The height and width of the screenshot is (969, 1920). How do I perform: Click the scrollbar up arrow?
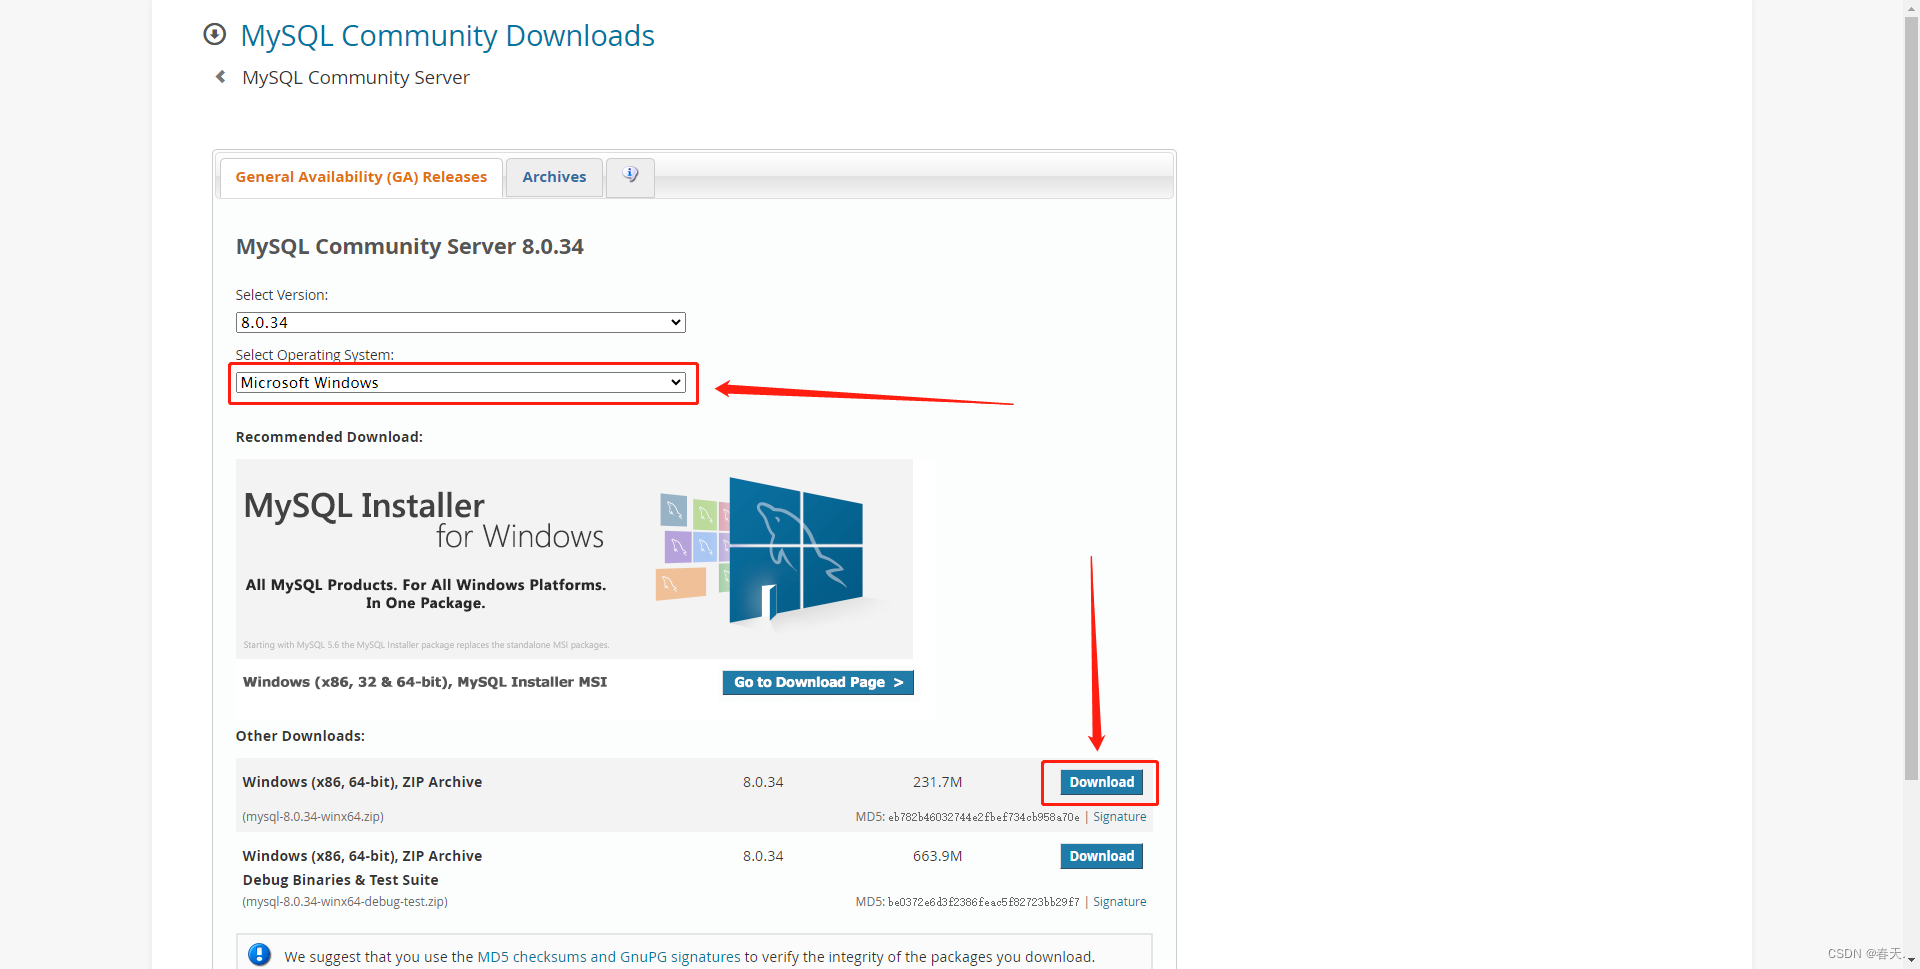1911,6
